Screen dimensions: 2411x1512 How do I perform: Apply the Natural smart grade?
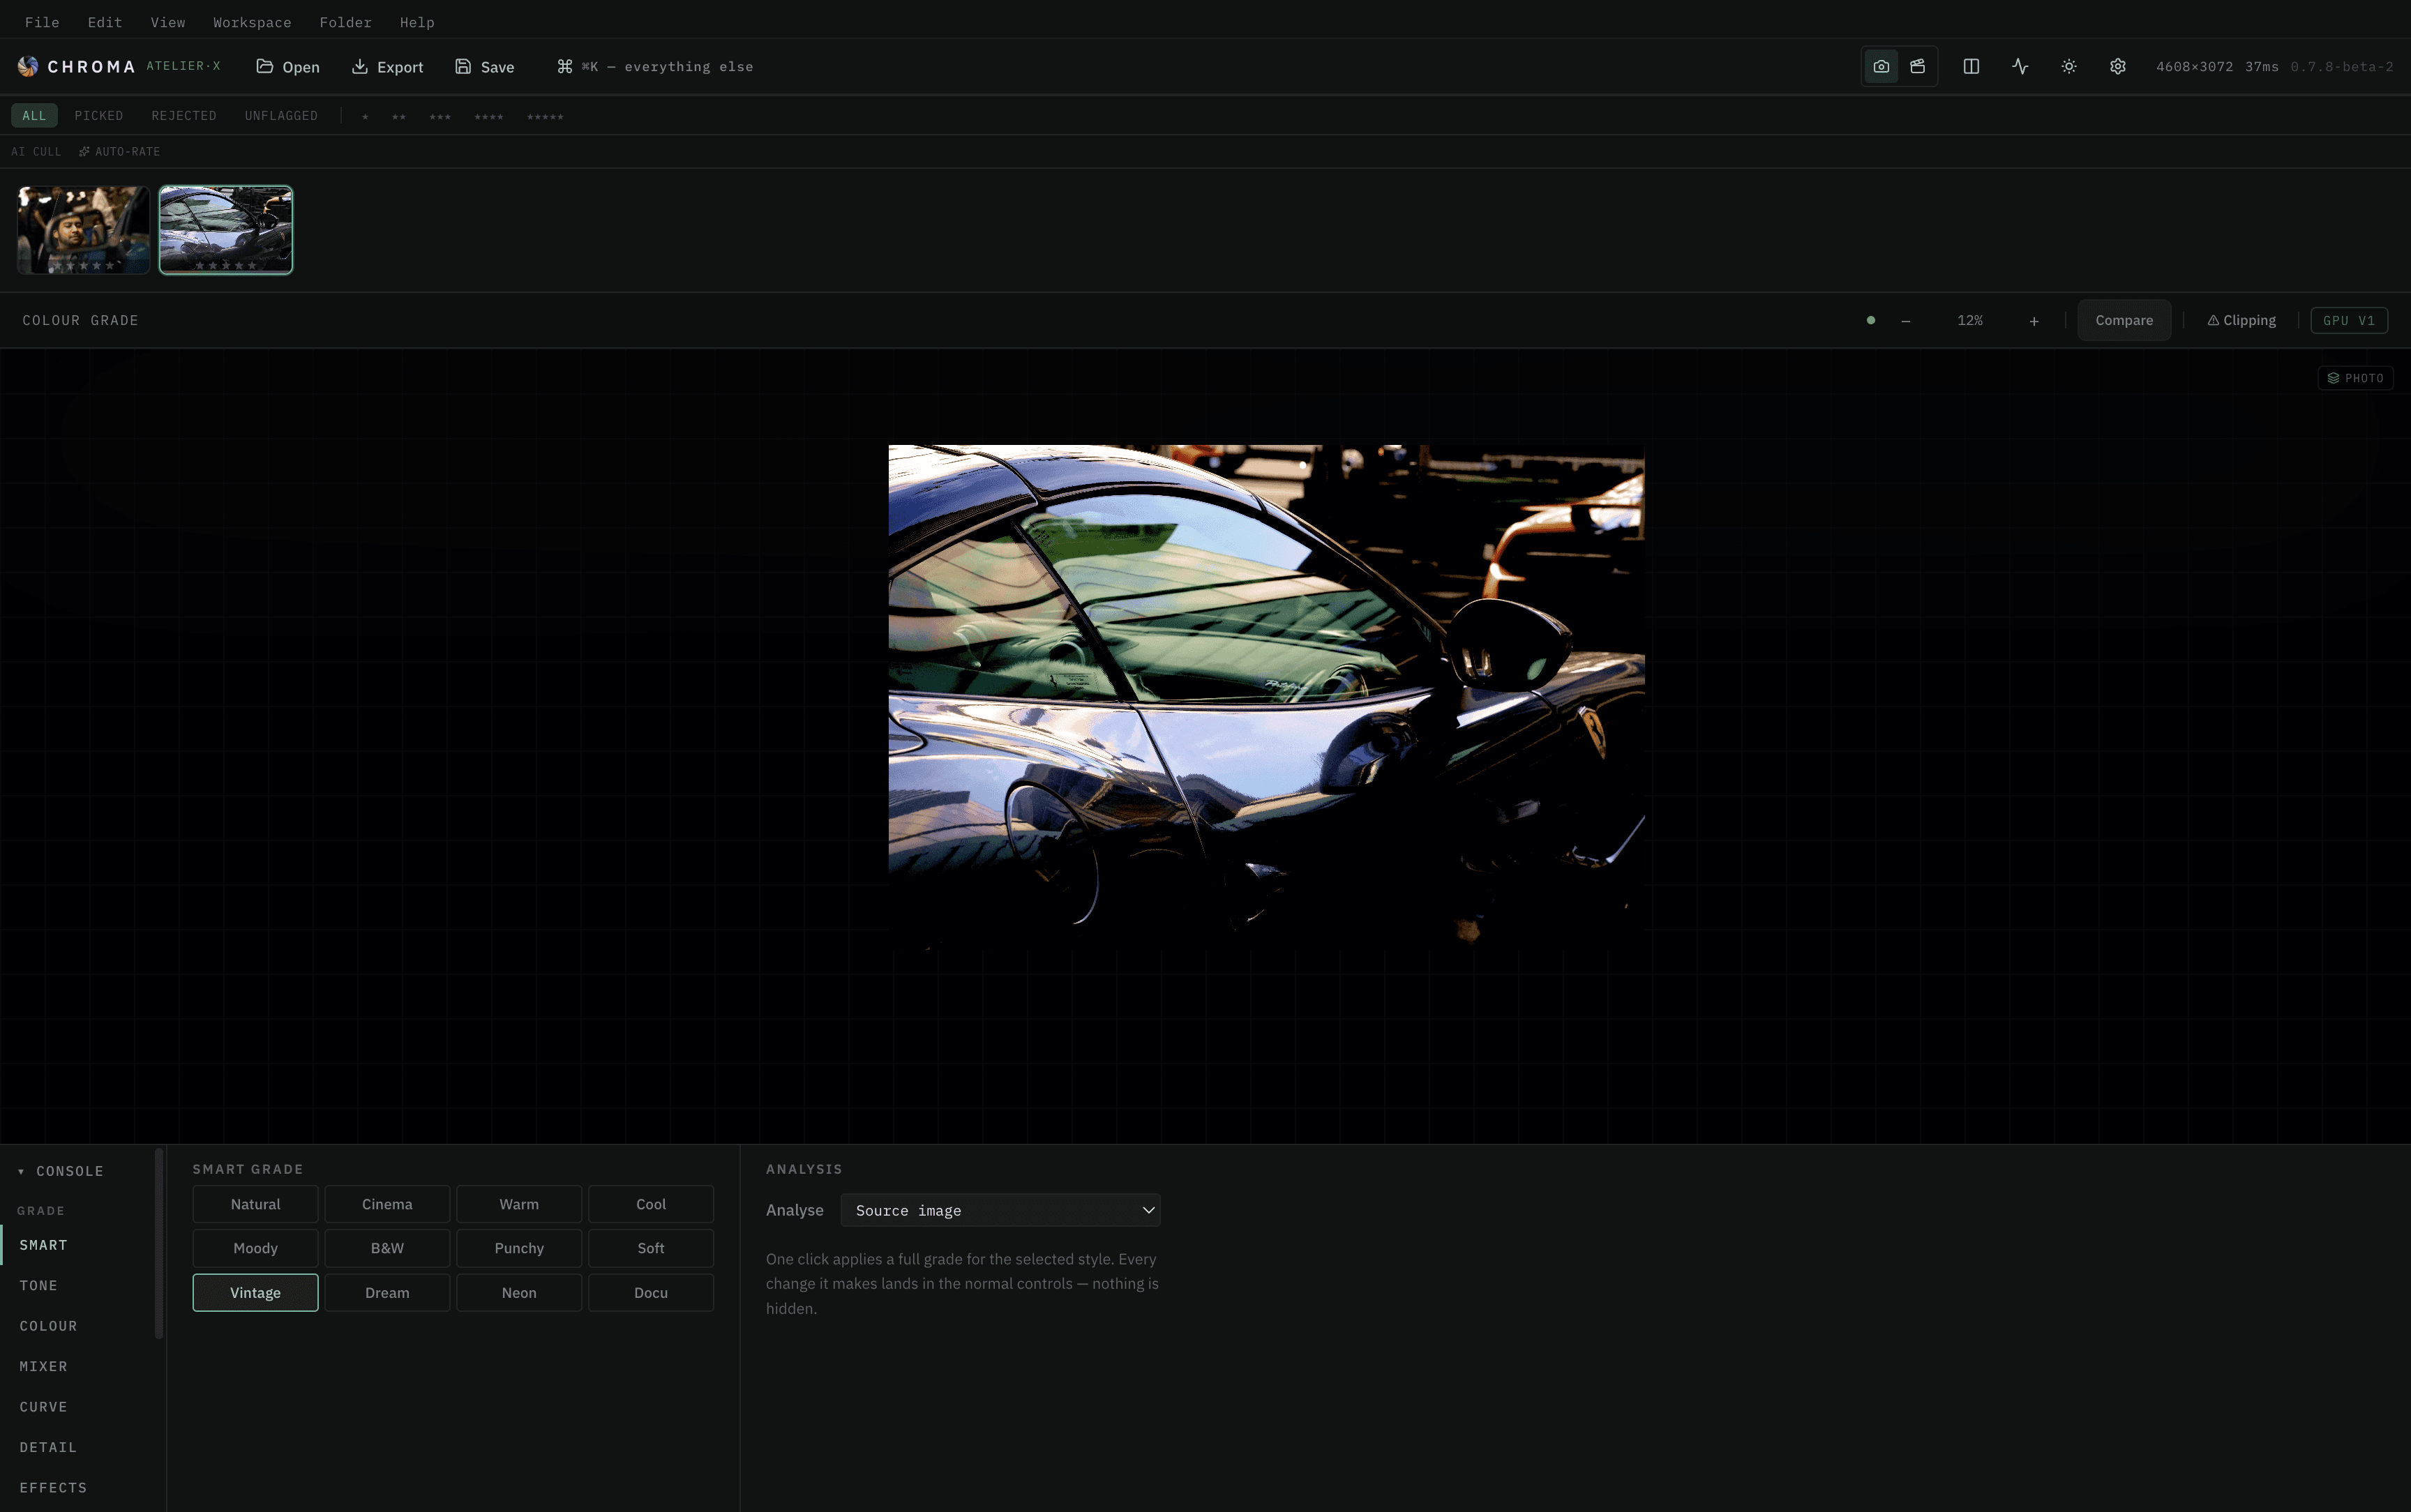(255, 1204)
